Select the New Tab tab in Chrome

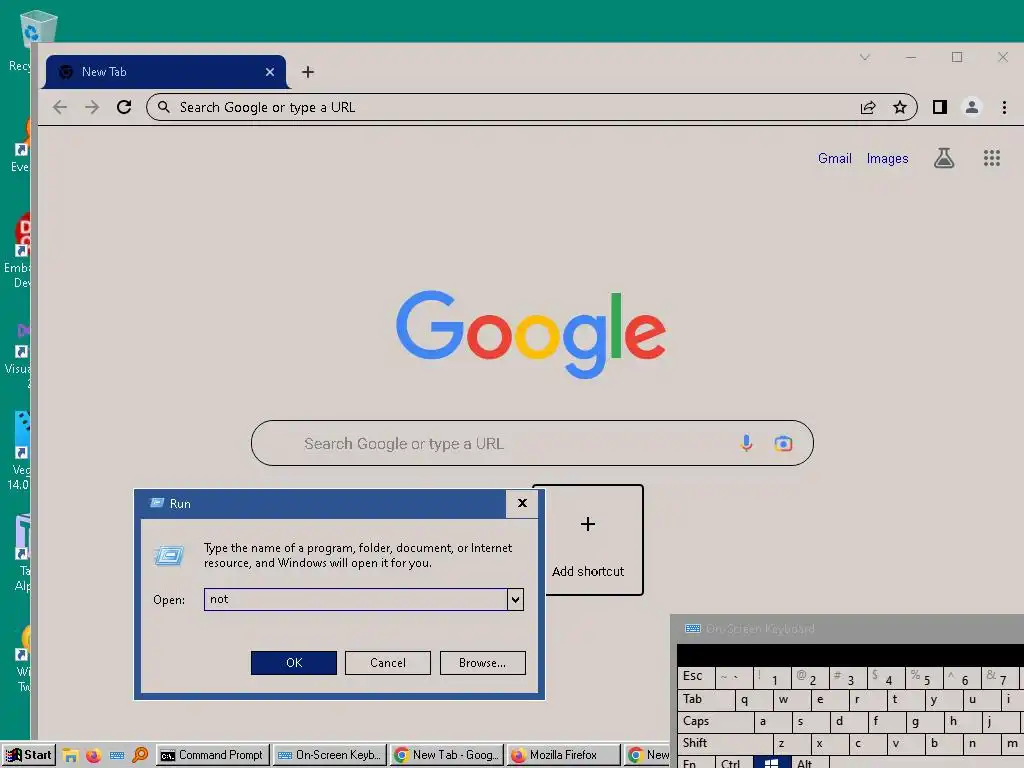[x=165, y=72]
